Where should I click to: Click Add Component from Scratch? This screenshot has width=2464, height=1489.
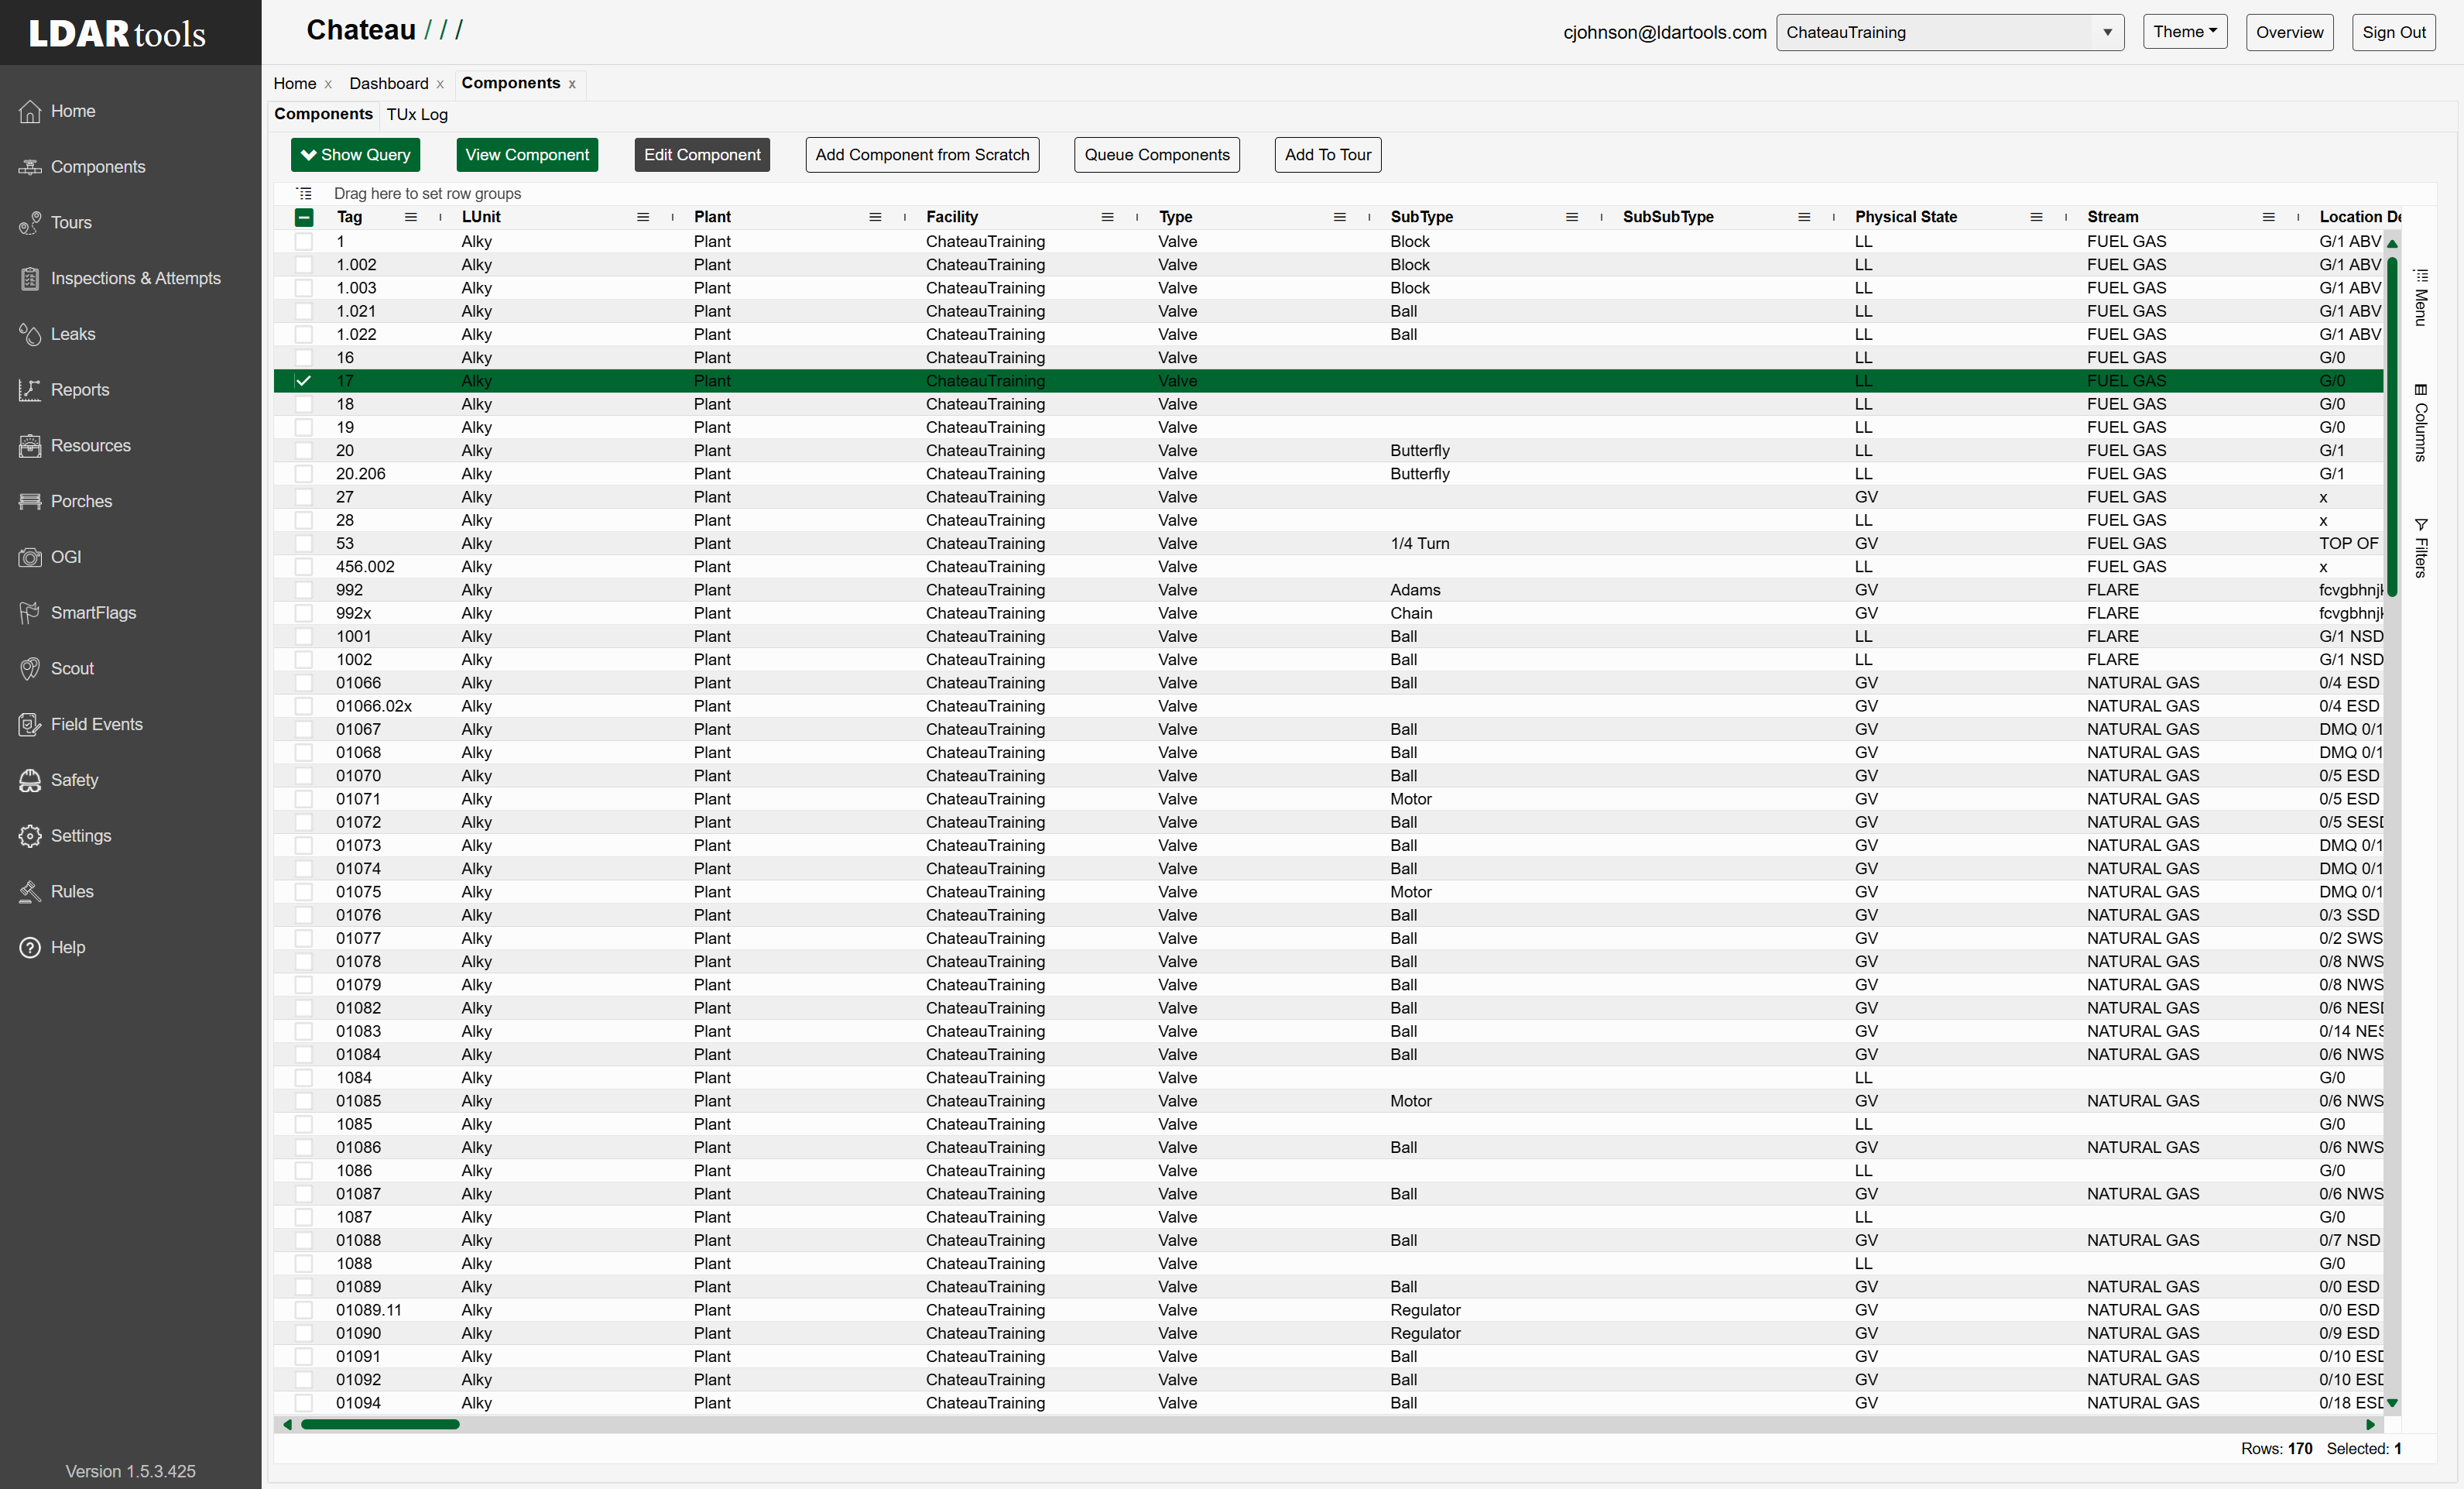pos(922,155)
